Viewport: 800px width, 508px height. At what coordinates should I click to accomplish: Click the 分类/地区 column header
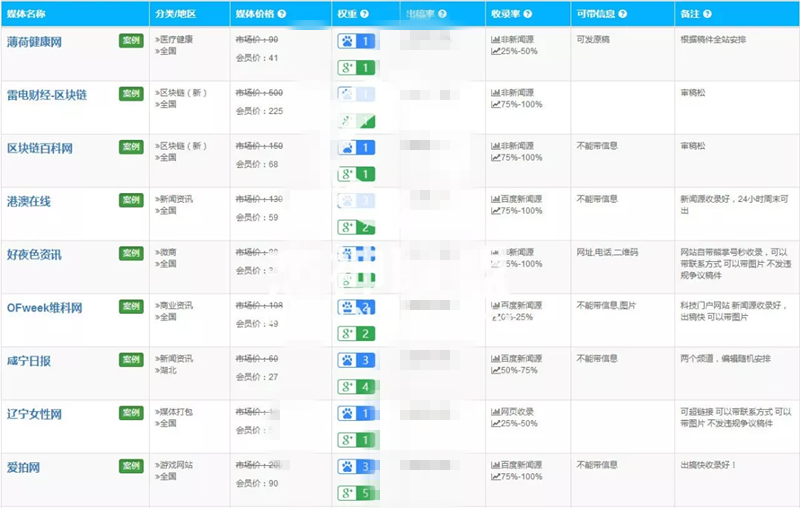pyautogui.click(x=176, y=14)
